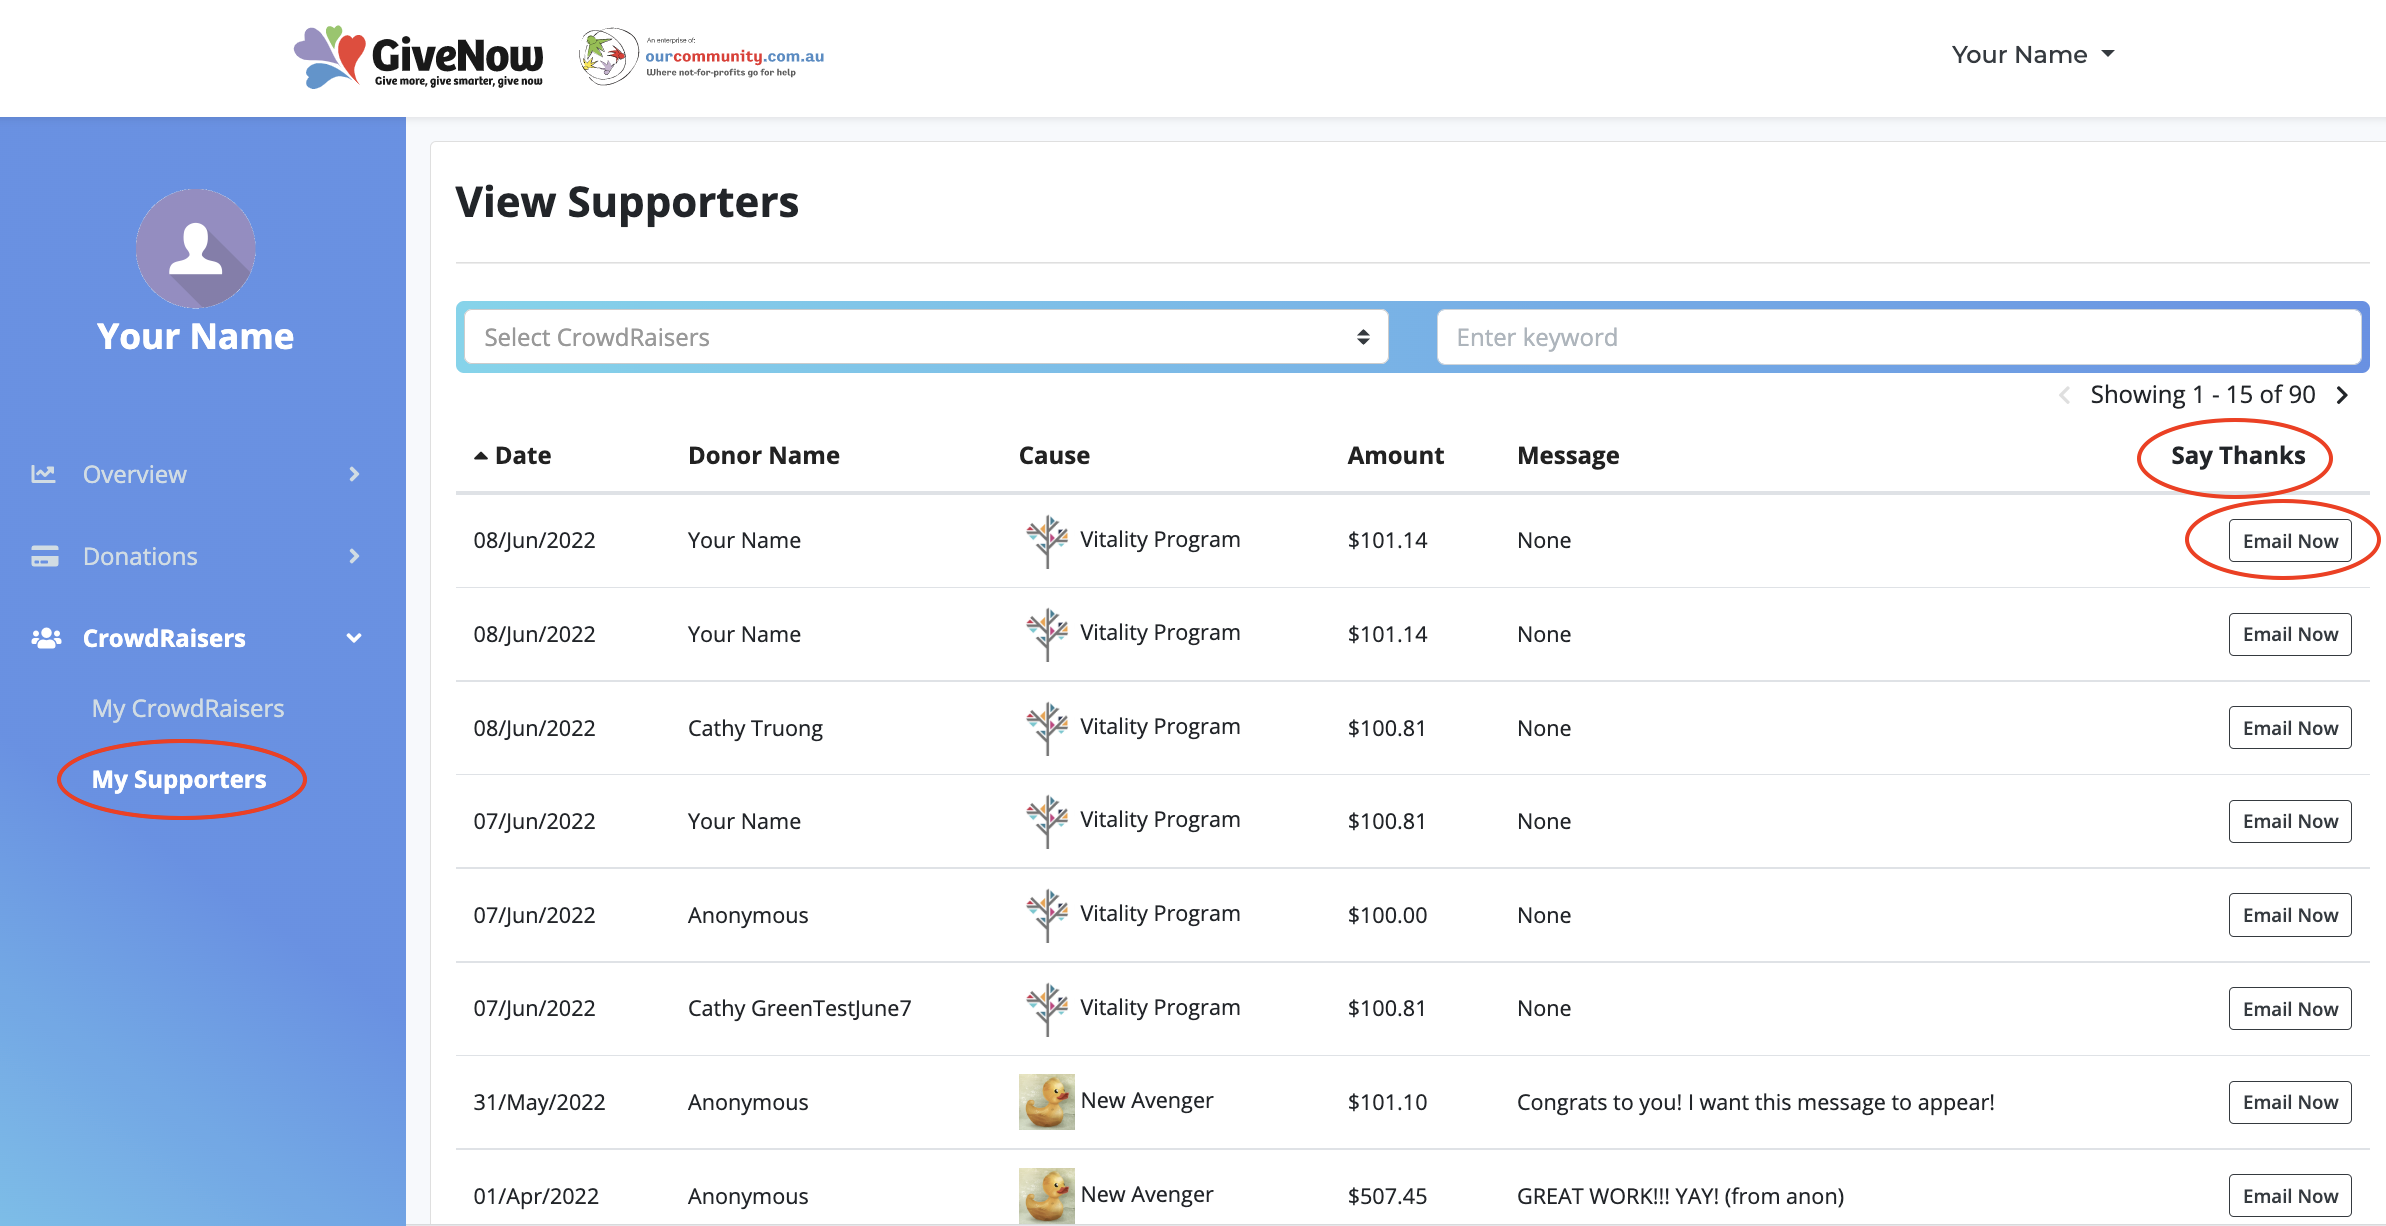Click the 01/Apr/2022 date cell
The height and width of the screenshot is (1226, 2386).
[536, 1196]
